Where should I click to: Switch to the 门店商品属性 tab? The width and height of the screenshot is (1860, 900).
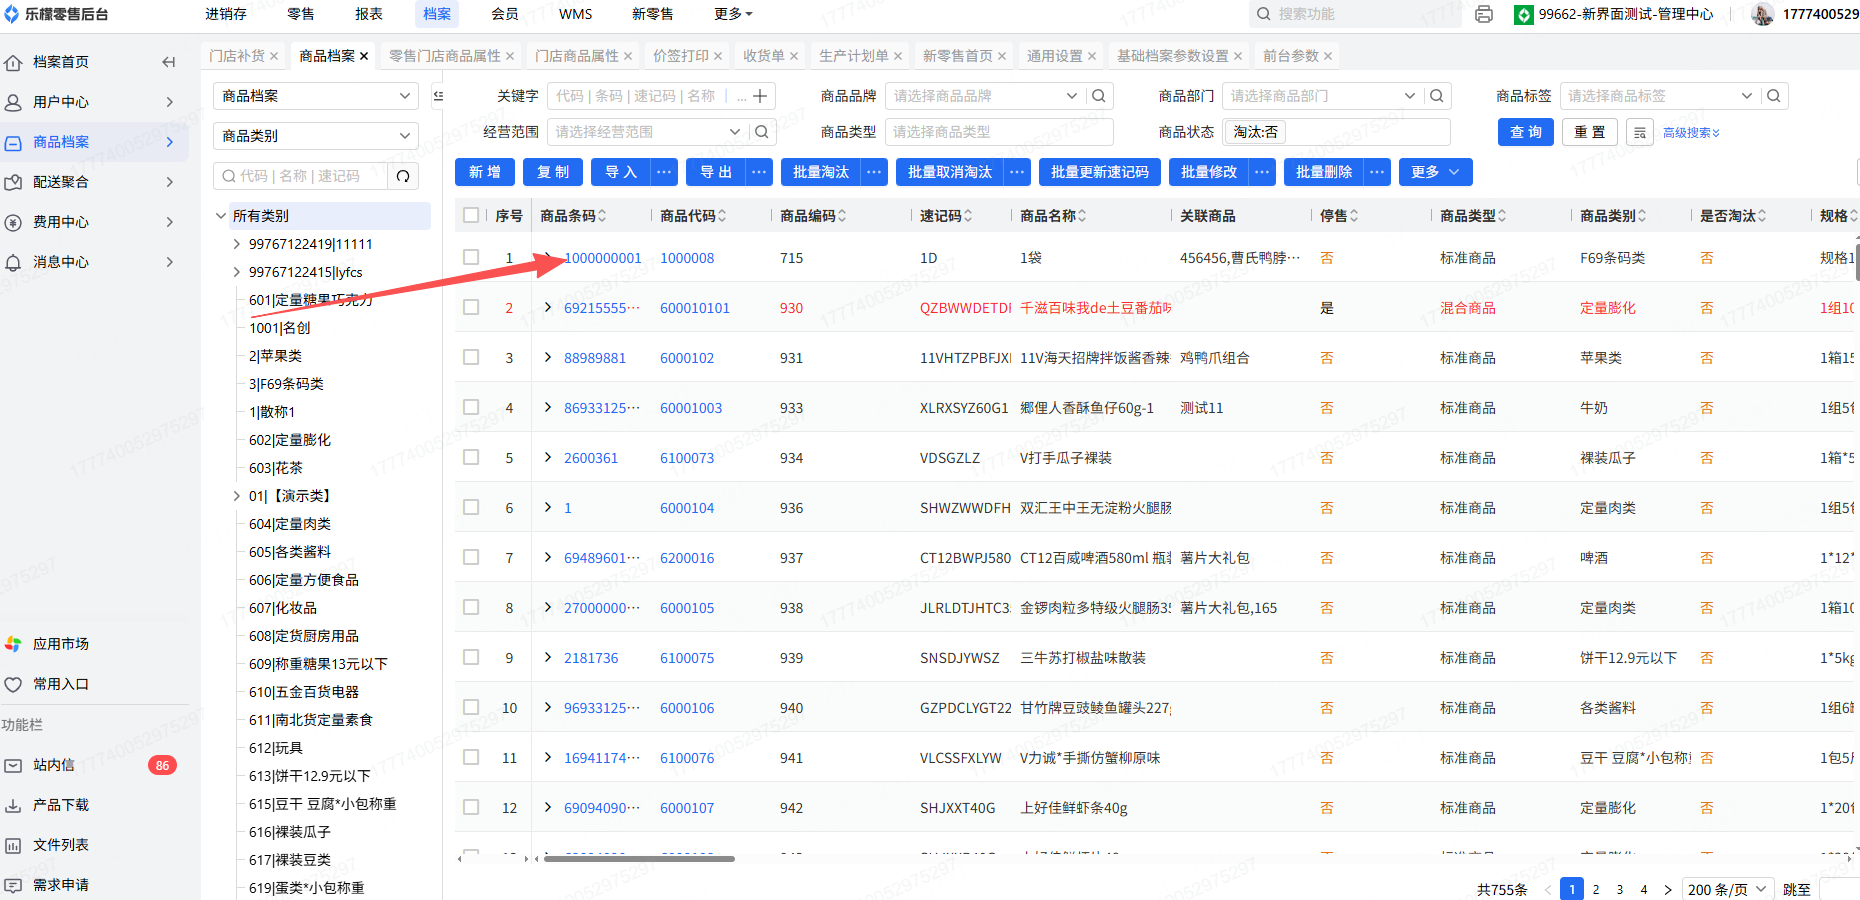coord(577,56)
